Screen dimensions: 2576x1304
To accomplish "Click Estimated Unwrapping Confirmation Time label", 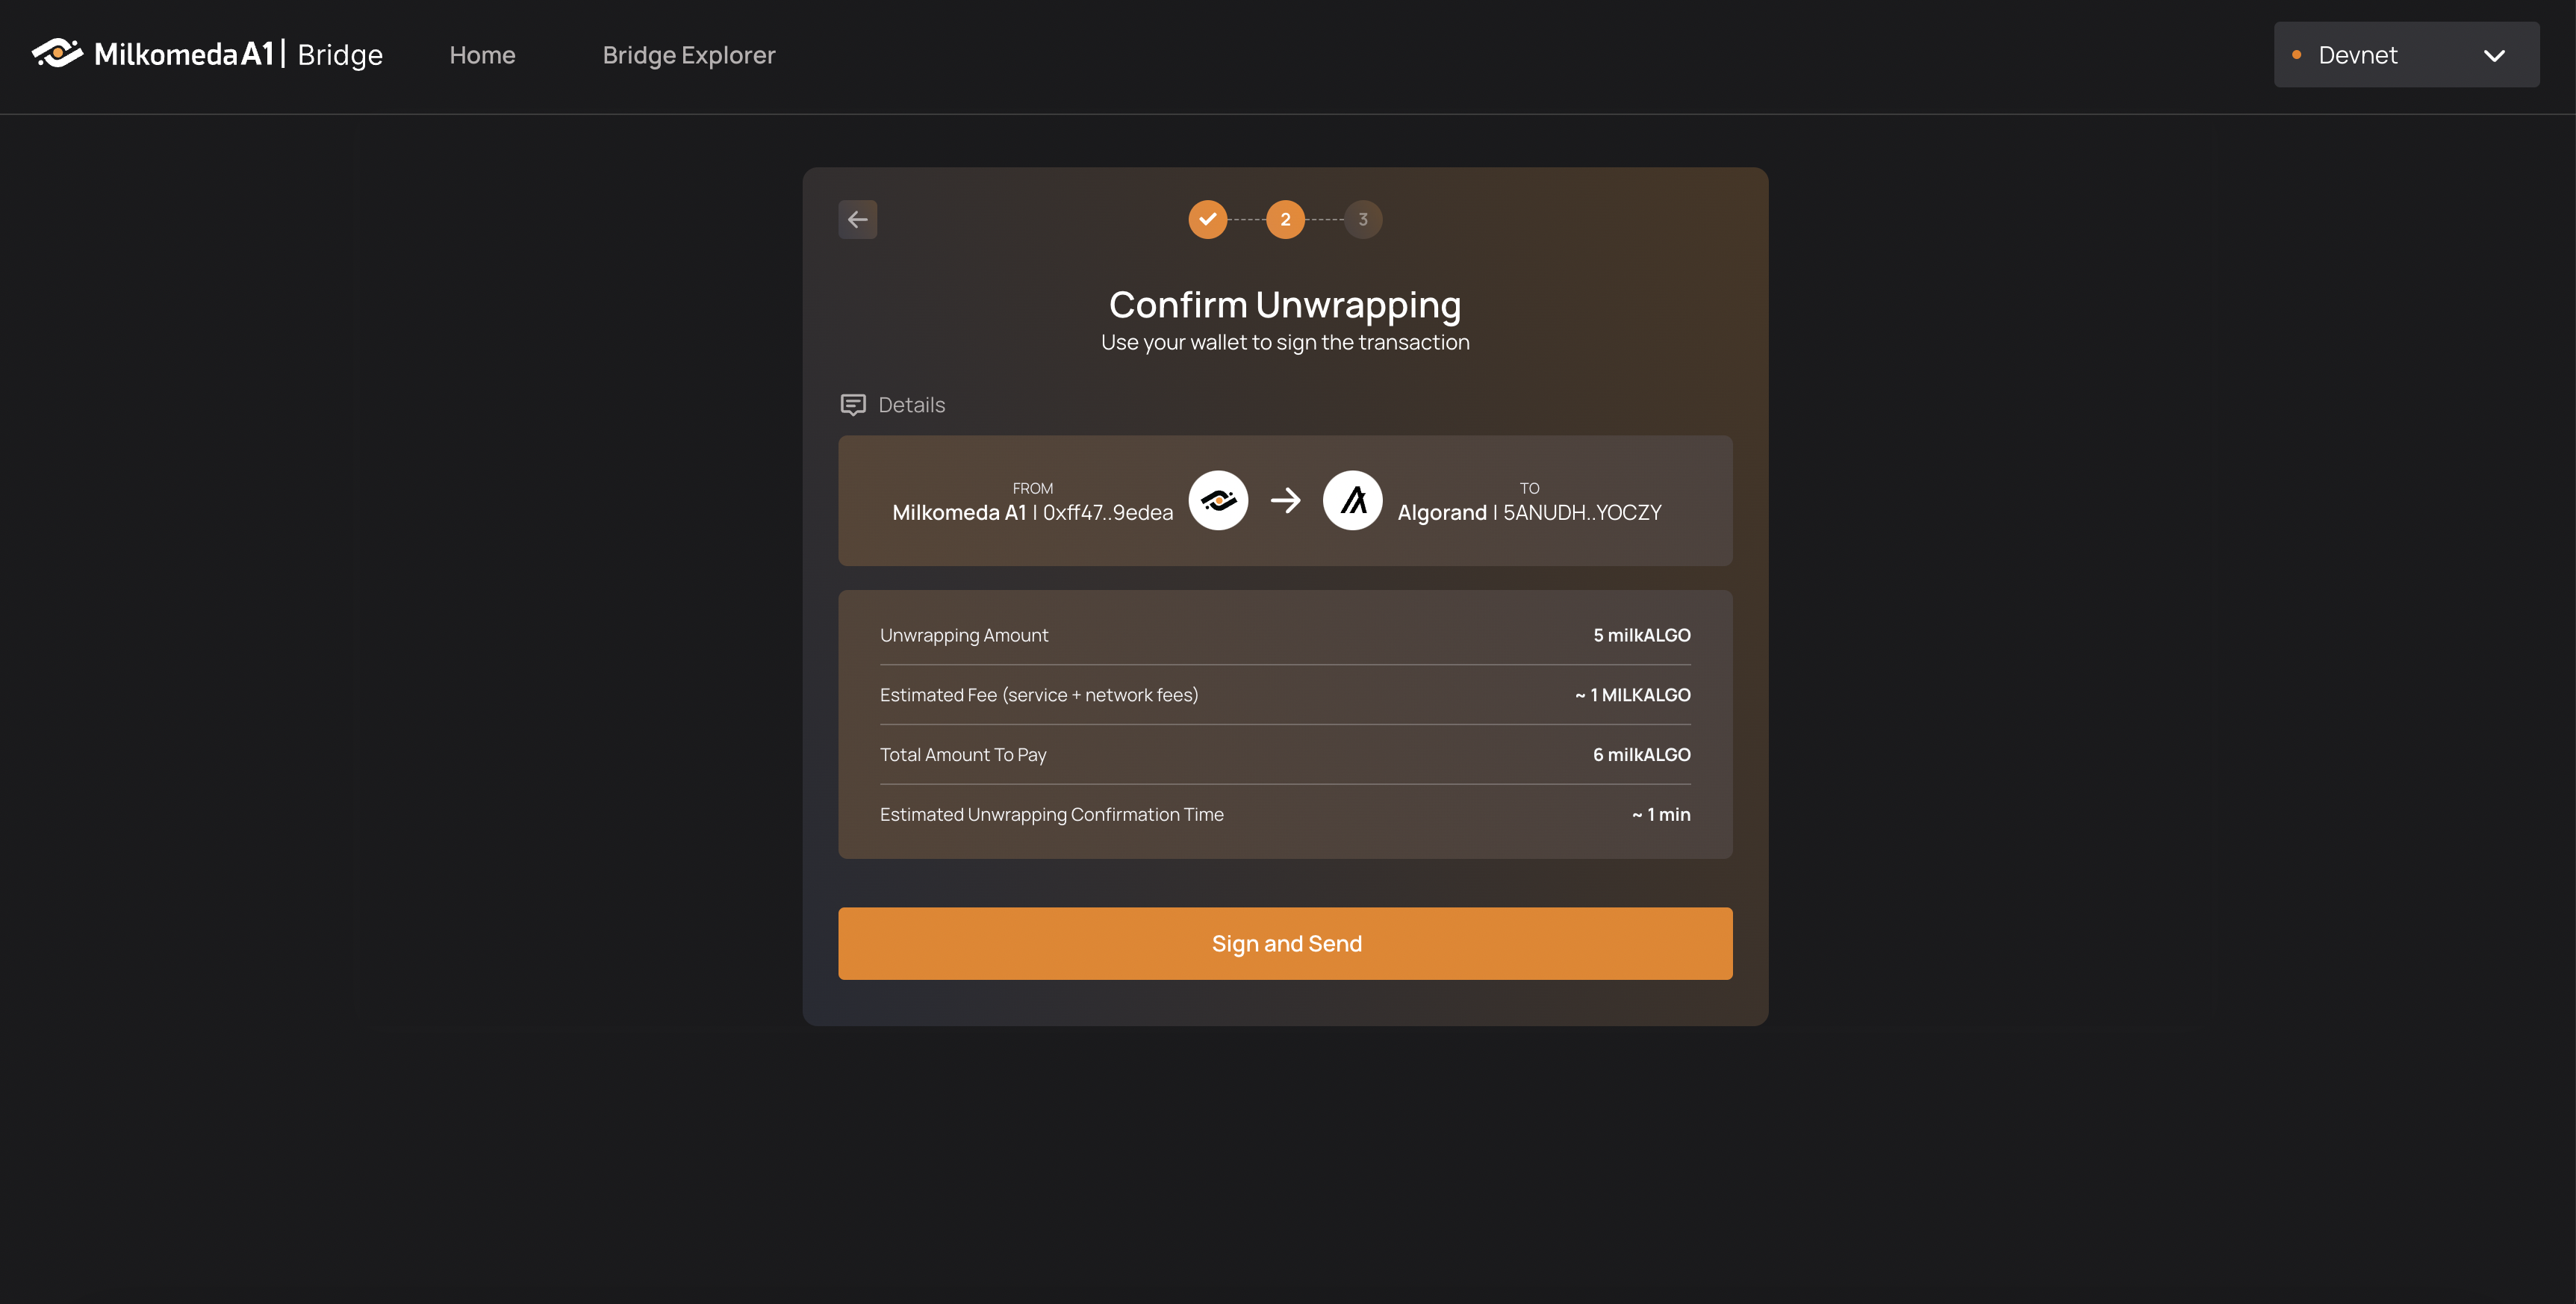I will click(x=1051, y=815).
